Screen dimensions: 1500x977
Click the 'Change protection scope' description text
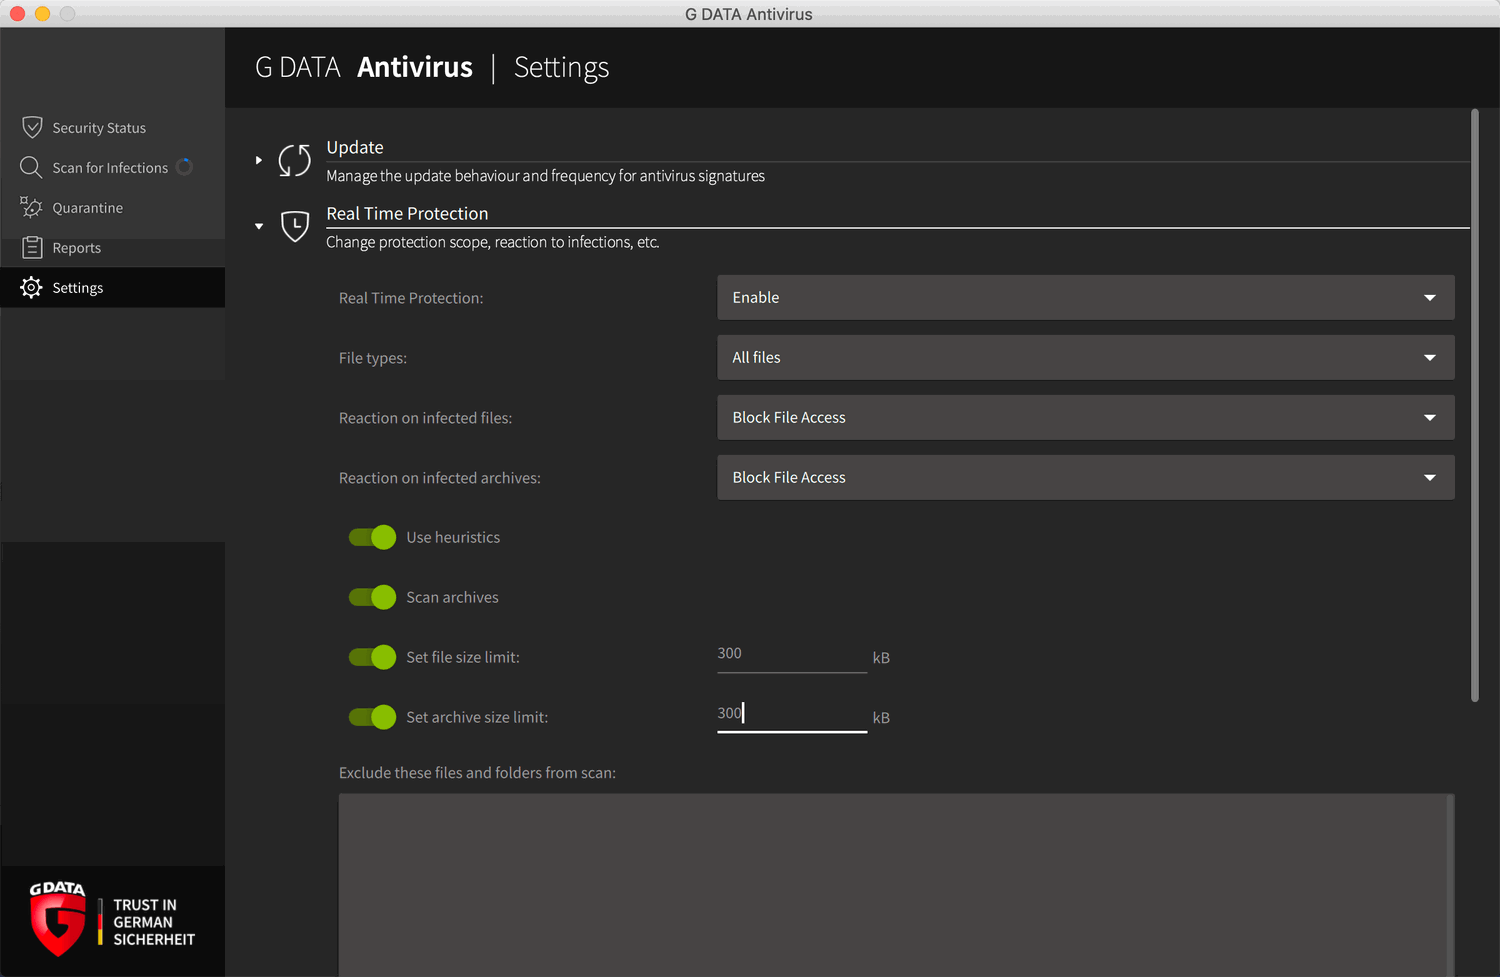pyautogui.click(x=493, y=242)
